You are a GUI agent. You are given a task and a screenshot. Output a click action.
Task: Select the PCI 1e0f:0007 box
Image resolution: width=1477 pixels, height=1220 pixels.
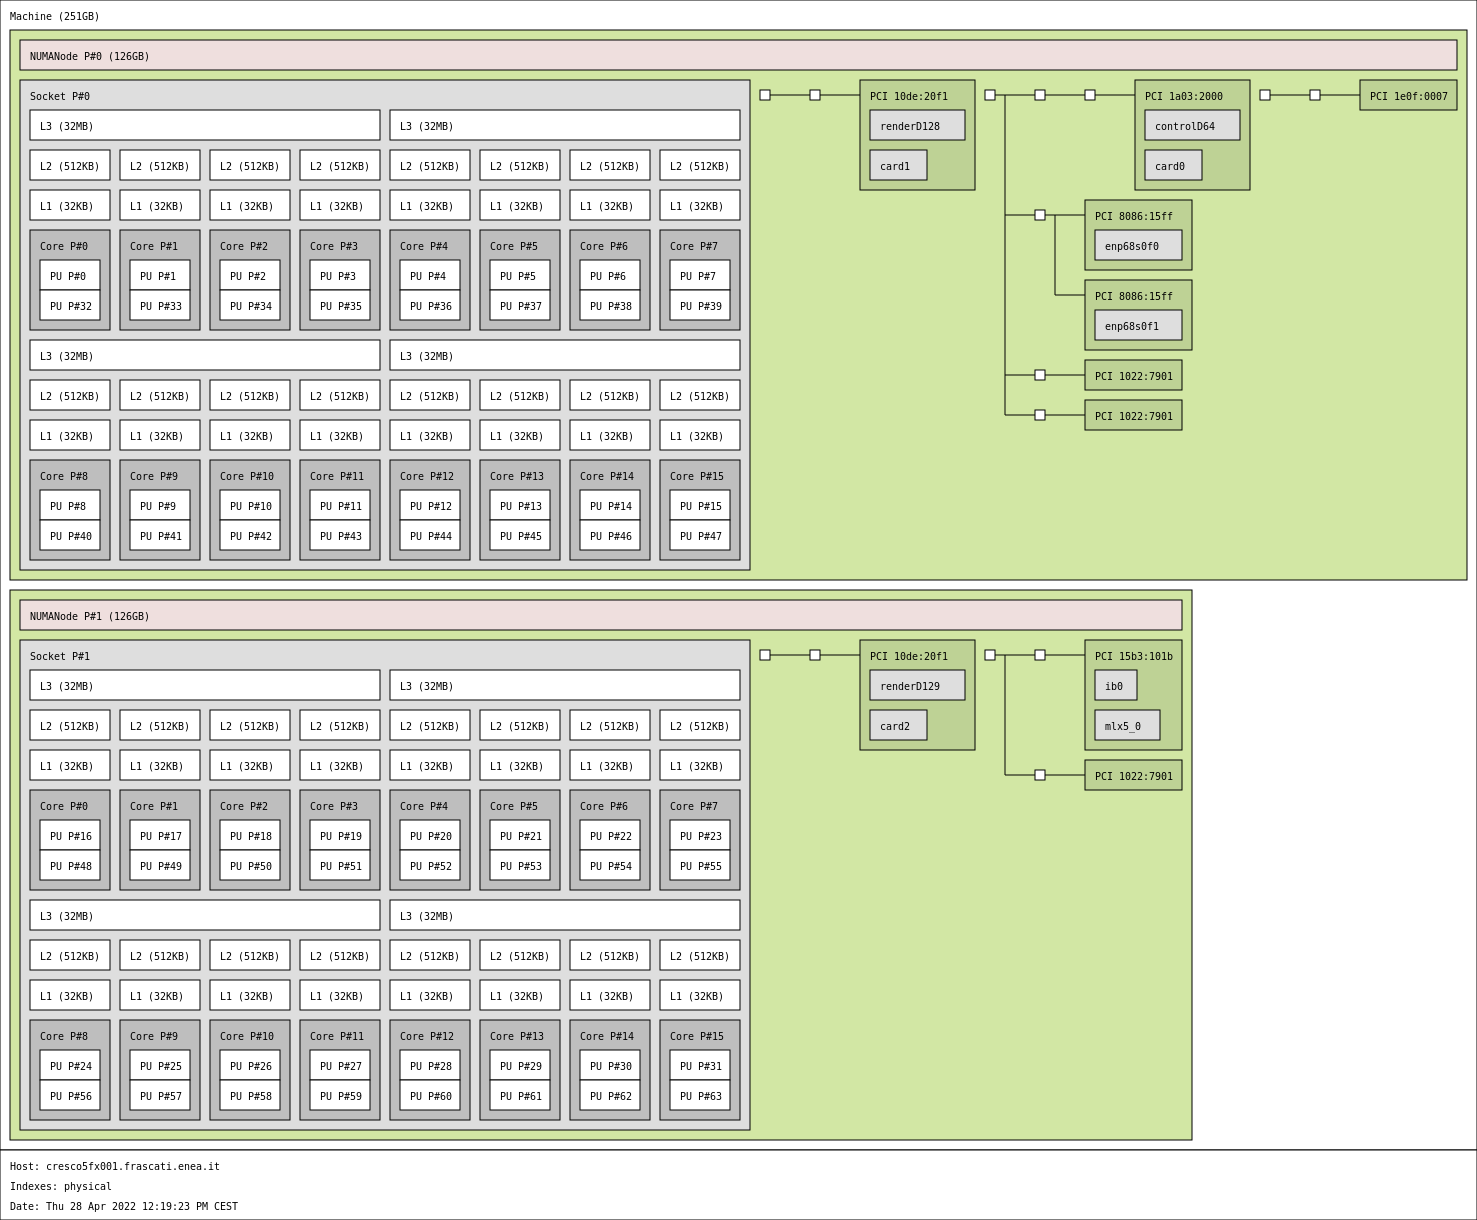[1408, 95]
